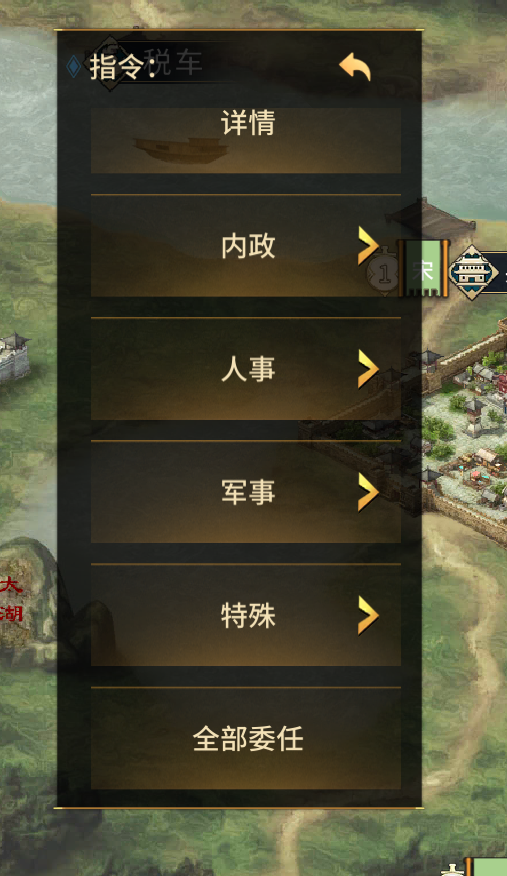This screenshot has width=507, height=876.
Task: Expand the 人事 submenu chevron
Action: tap(368, 369)
